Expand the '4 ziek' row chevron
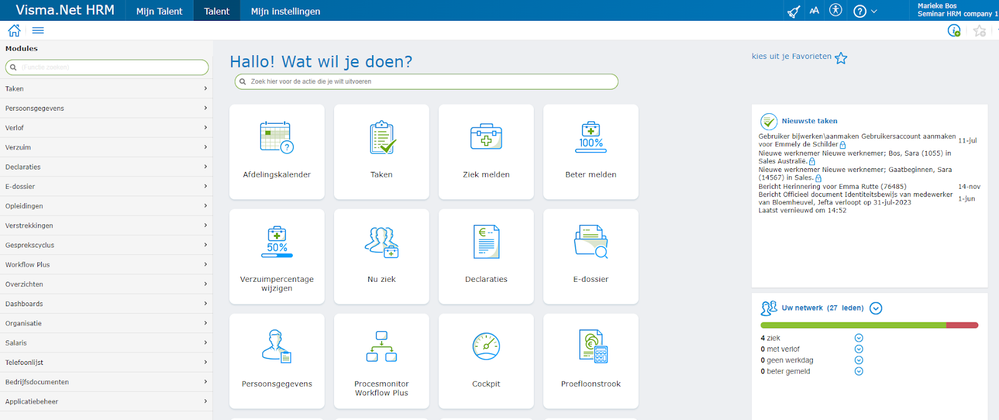The height and width of the screenshot is (420, 999). pyautogui.click(x=858, y=338)
